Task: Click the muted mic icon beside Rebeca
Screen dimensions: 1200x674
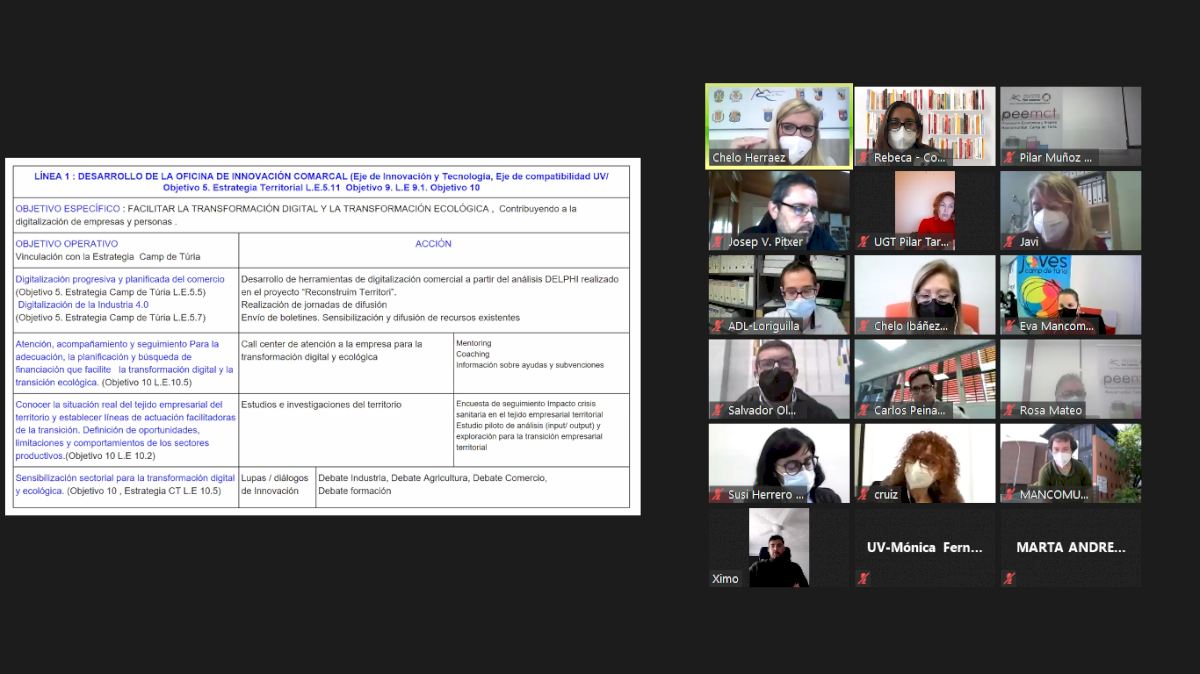Action: (864, 158)
